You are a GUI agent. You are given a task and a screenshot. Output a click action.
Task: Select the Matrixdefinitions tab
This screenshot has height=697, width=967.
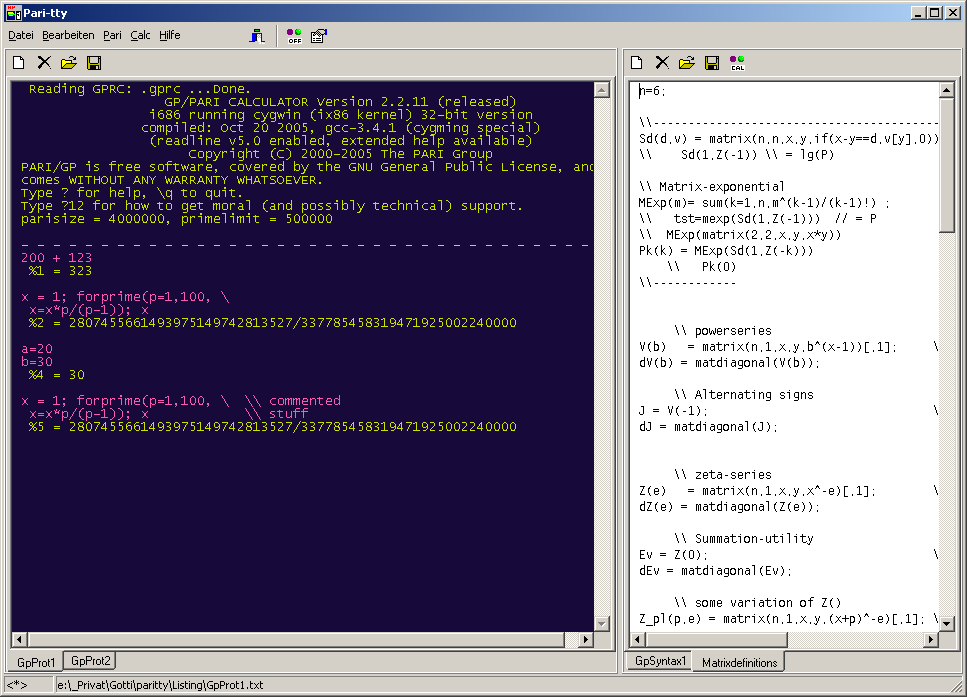click(740, 662)
